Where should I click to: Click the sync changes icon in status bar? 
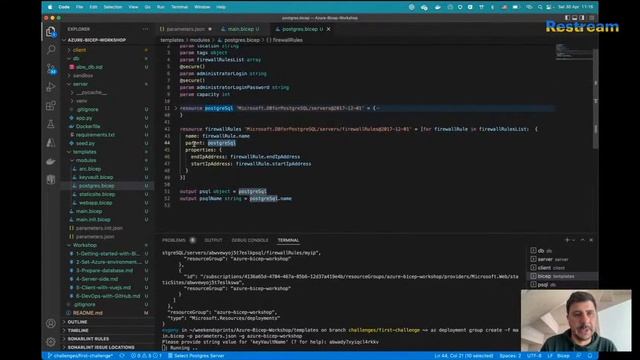click(x=122, y=356)
